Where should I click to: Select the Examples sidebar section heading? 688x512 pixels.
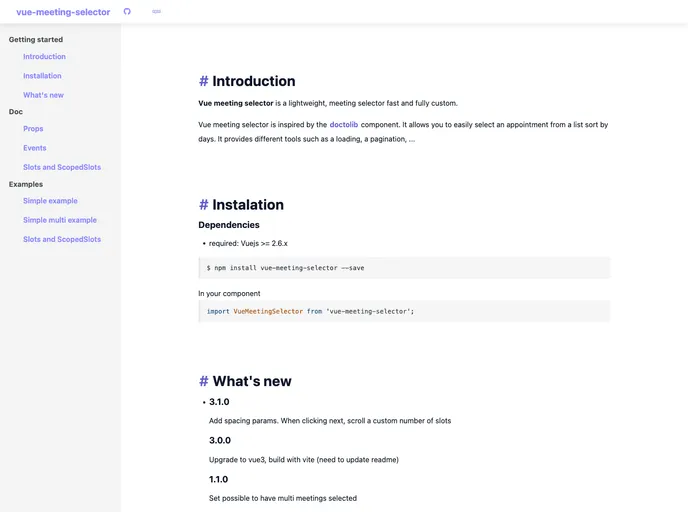point(26,184)
